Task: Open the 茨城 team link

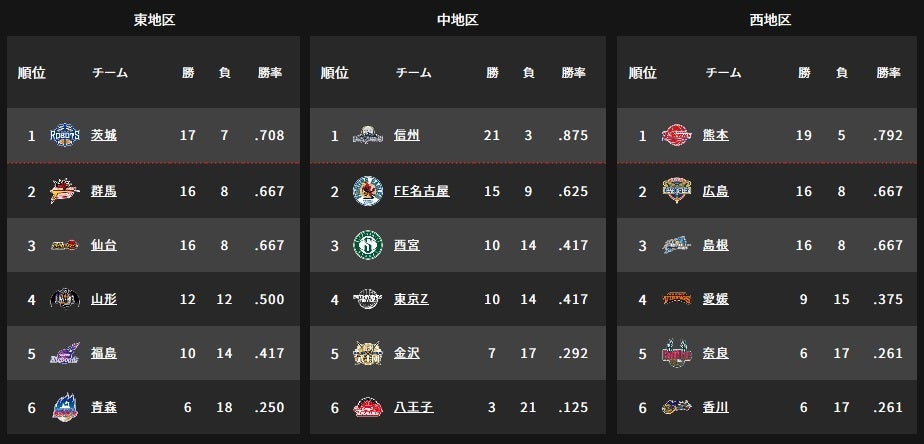Action: (104, 135)
